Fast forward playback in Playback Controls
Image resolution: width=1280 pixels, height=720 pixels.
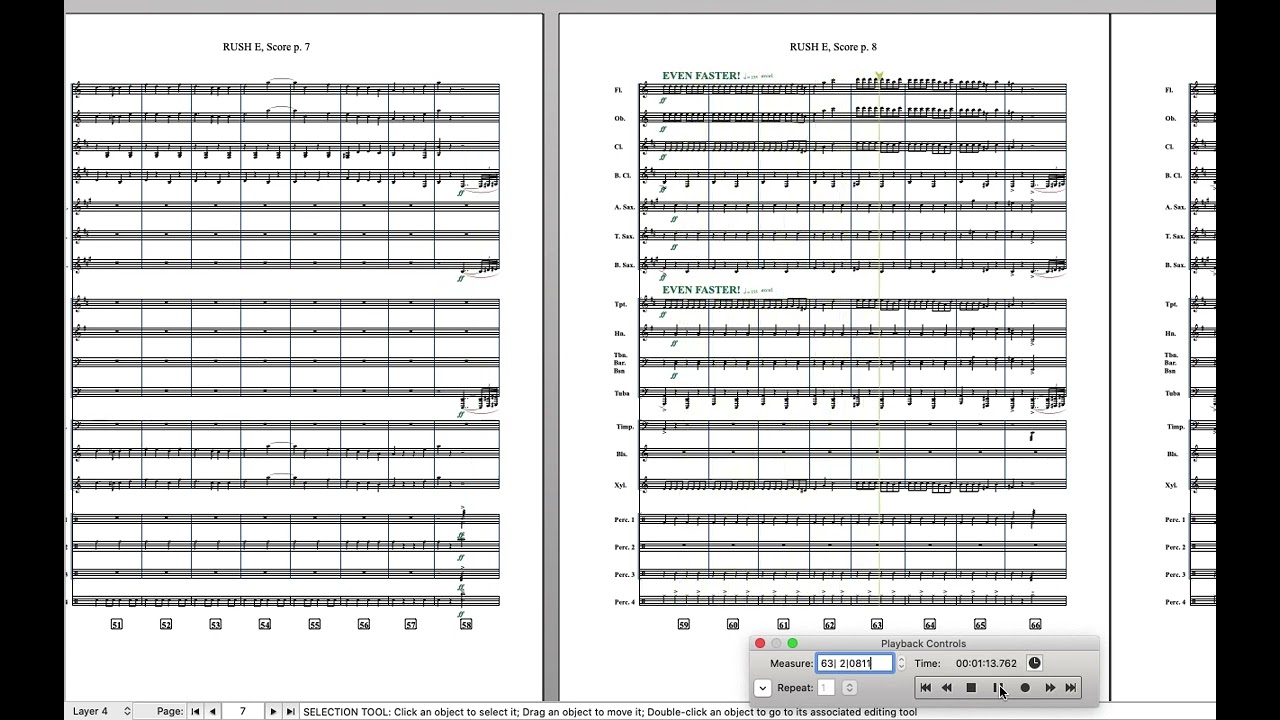point(1050,688)
